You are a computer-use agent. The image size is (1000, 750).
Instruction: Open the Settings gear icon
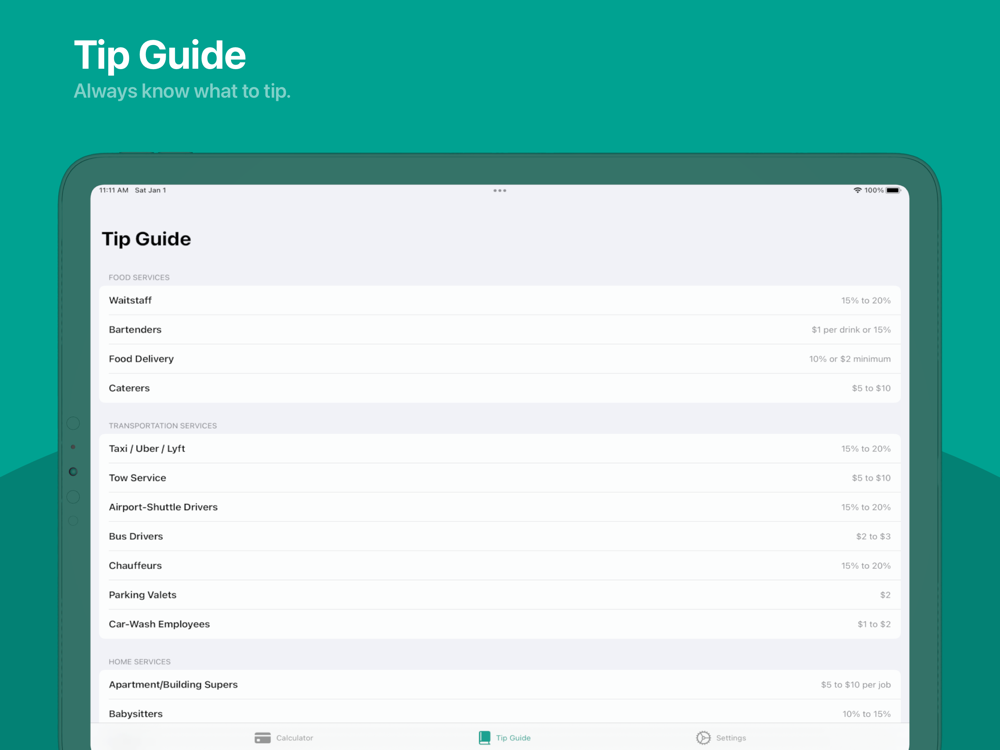point(703,738)
